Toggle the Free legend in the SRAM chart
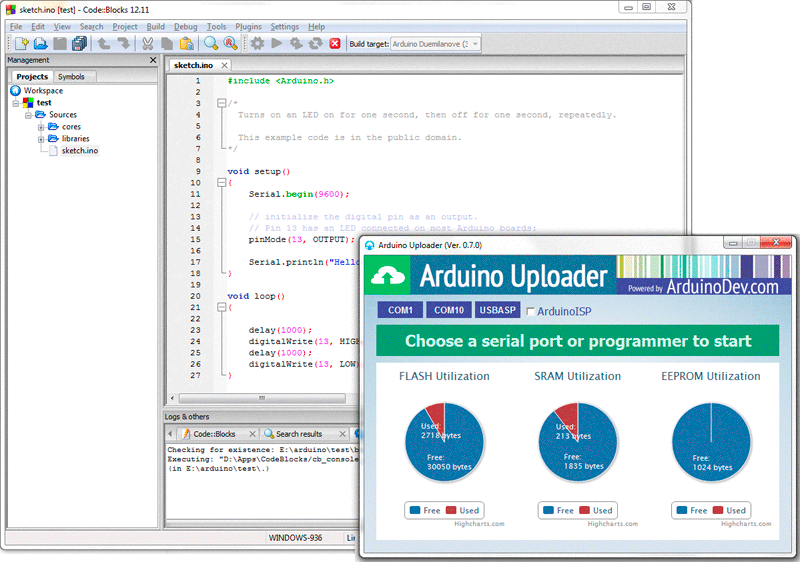The width and height of the screenshot is (800, 562). click(559, 510)
